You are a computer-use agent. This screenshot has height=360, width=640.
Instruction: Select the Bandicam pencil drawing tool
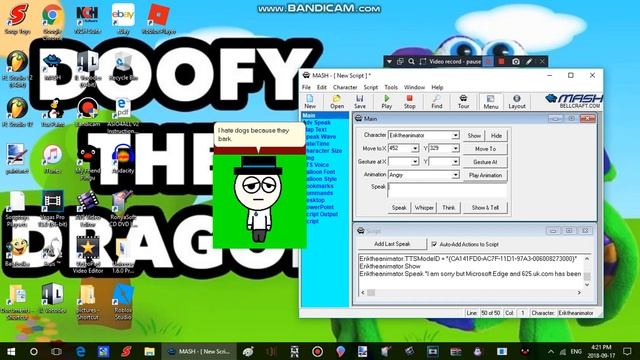click(x=529, y=62)
